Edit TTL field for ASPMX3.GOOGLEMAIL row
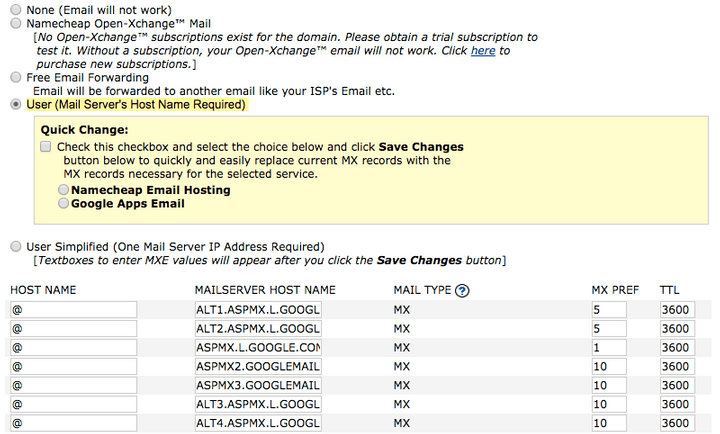This screenshot has height=434, width=720. (677, 385)
